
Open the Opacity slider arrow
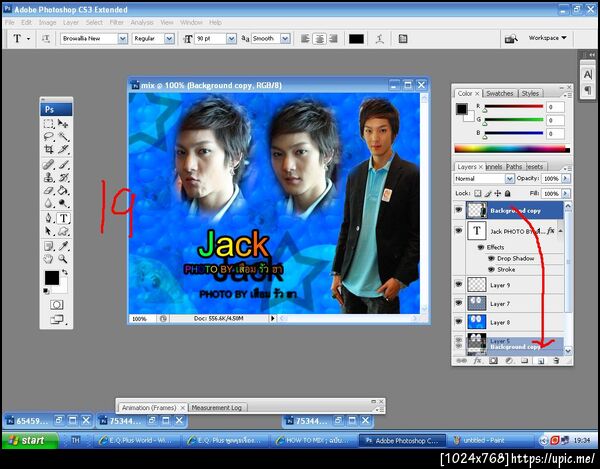click(x=566, y=179)
